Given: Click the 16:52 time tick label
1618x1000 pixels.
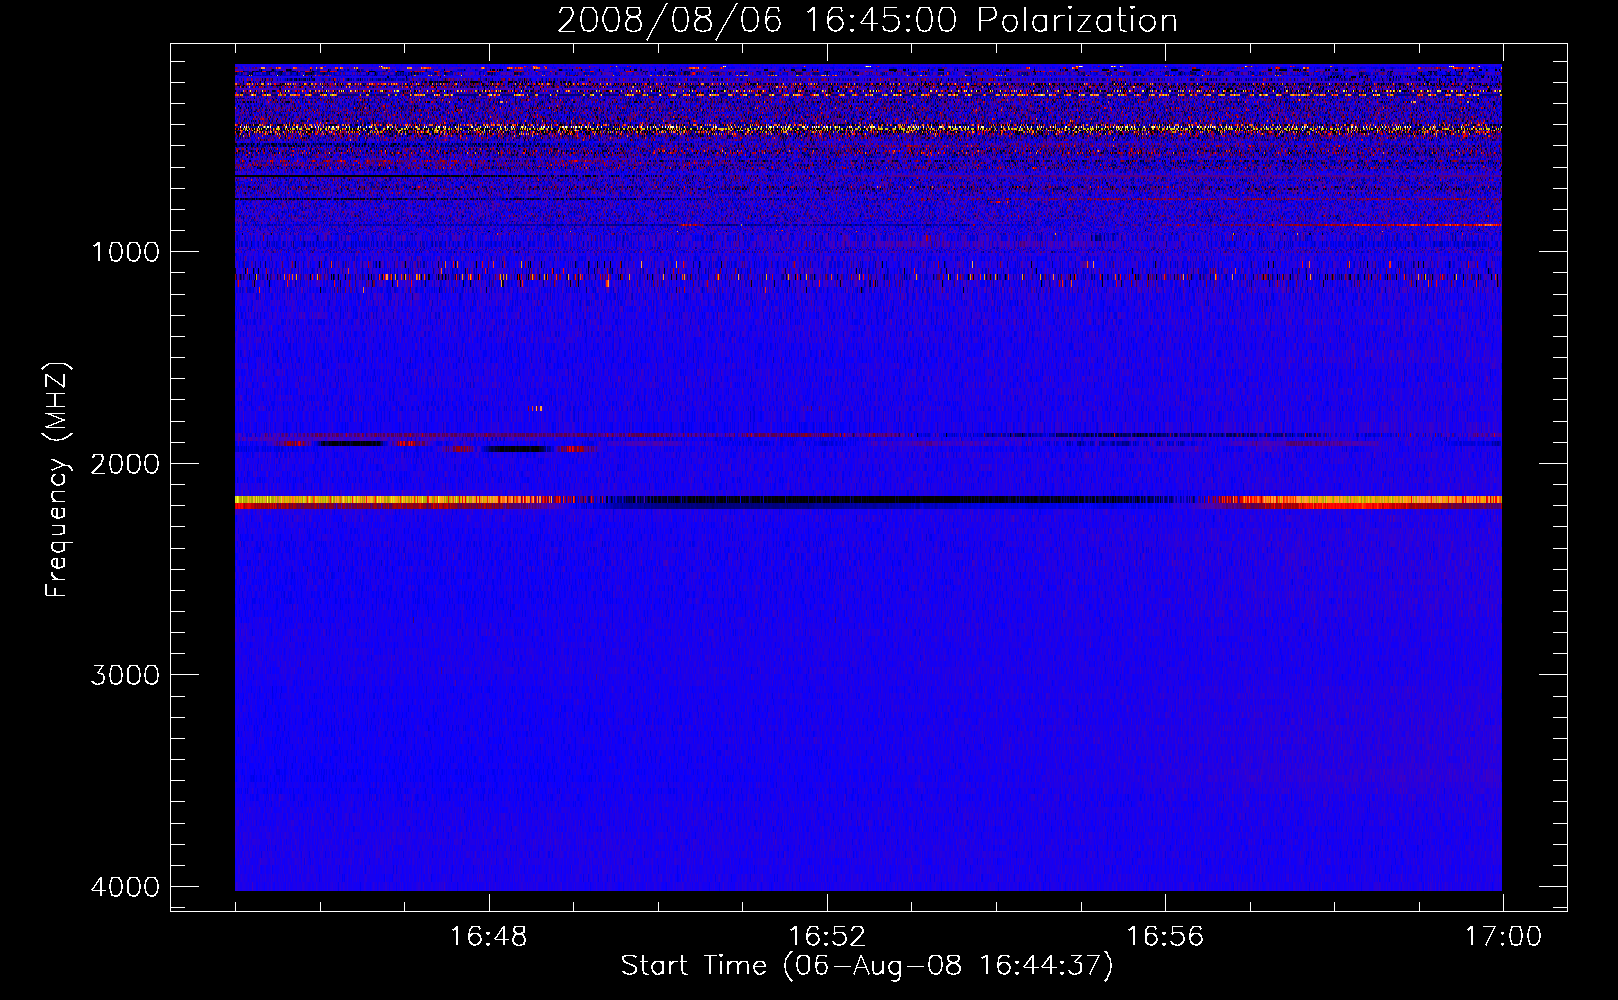Looking at the screenshot, I should click(x=827, y=937).
